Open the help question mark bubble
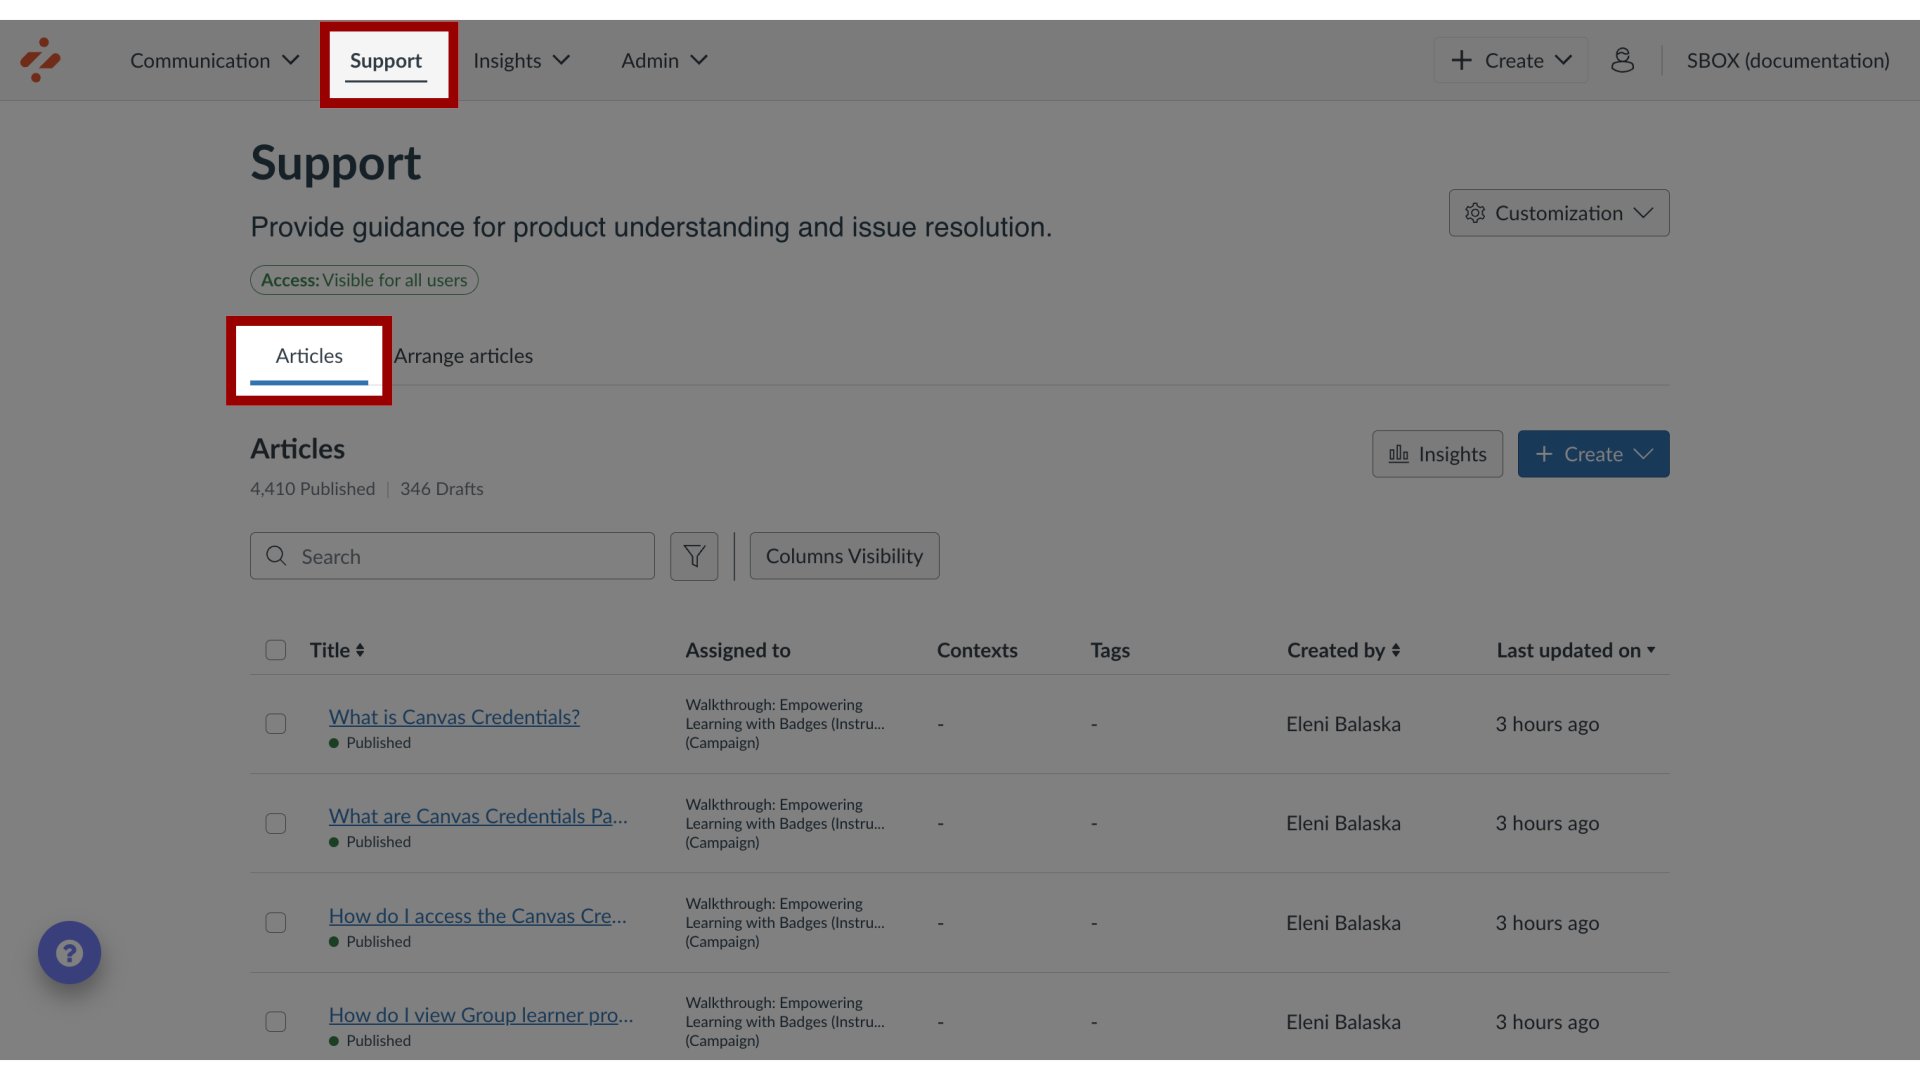1920x1080 pixels. (69, 952)
